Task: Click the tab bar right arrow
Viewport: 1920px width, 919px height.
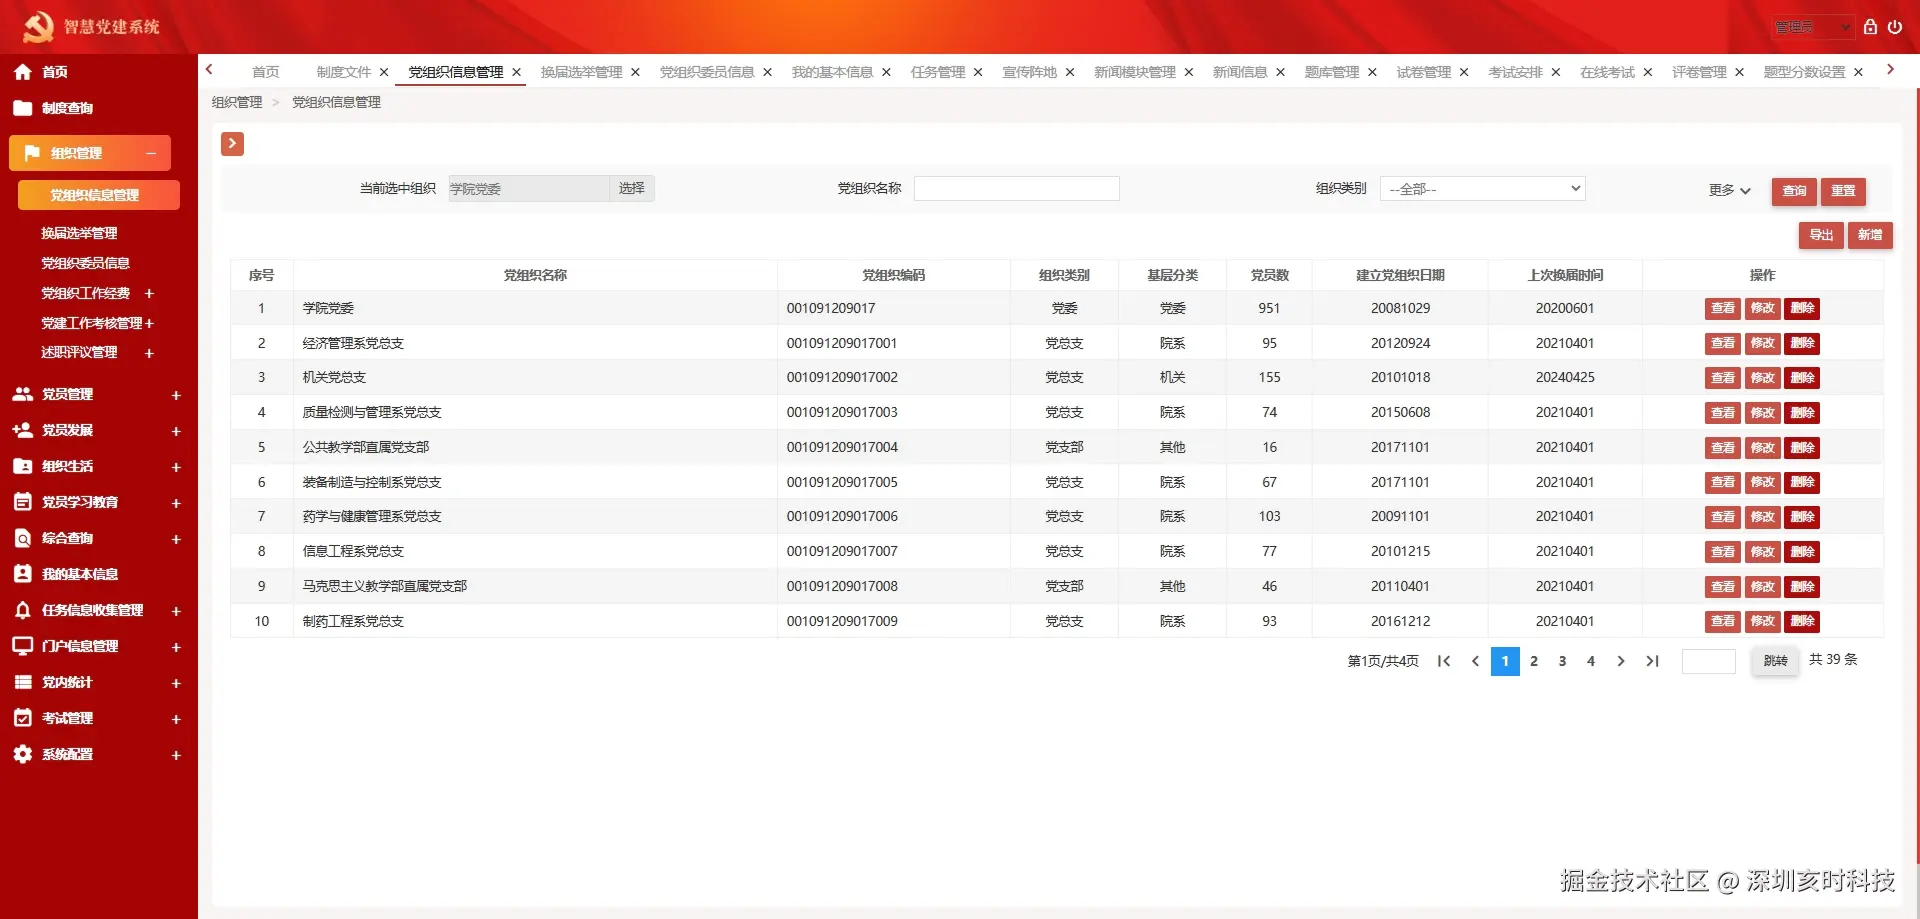Action: (x=1890, y=70)
